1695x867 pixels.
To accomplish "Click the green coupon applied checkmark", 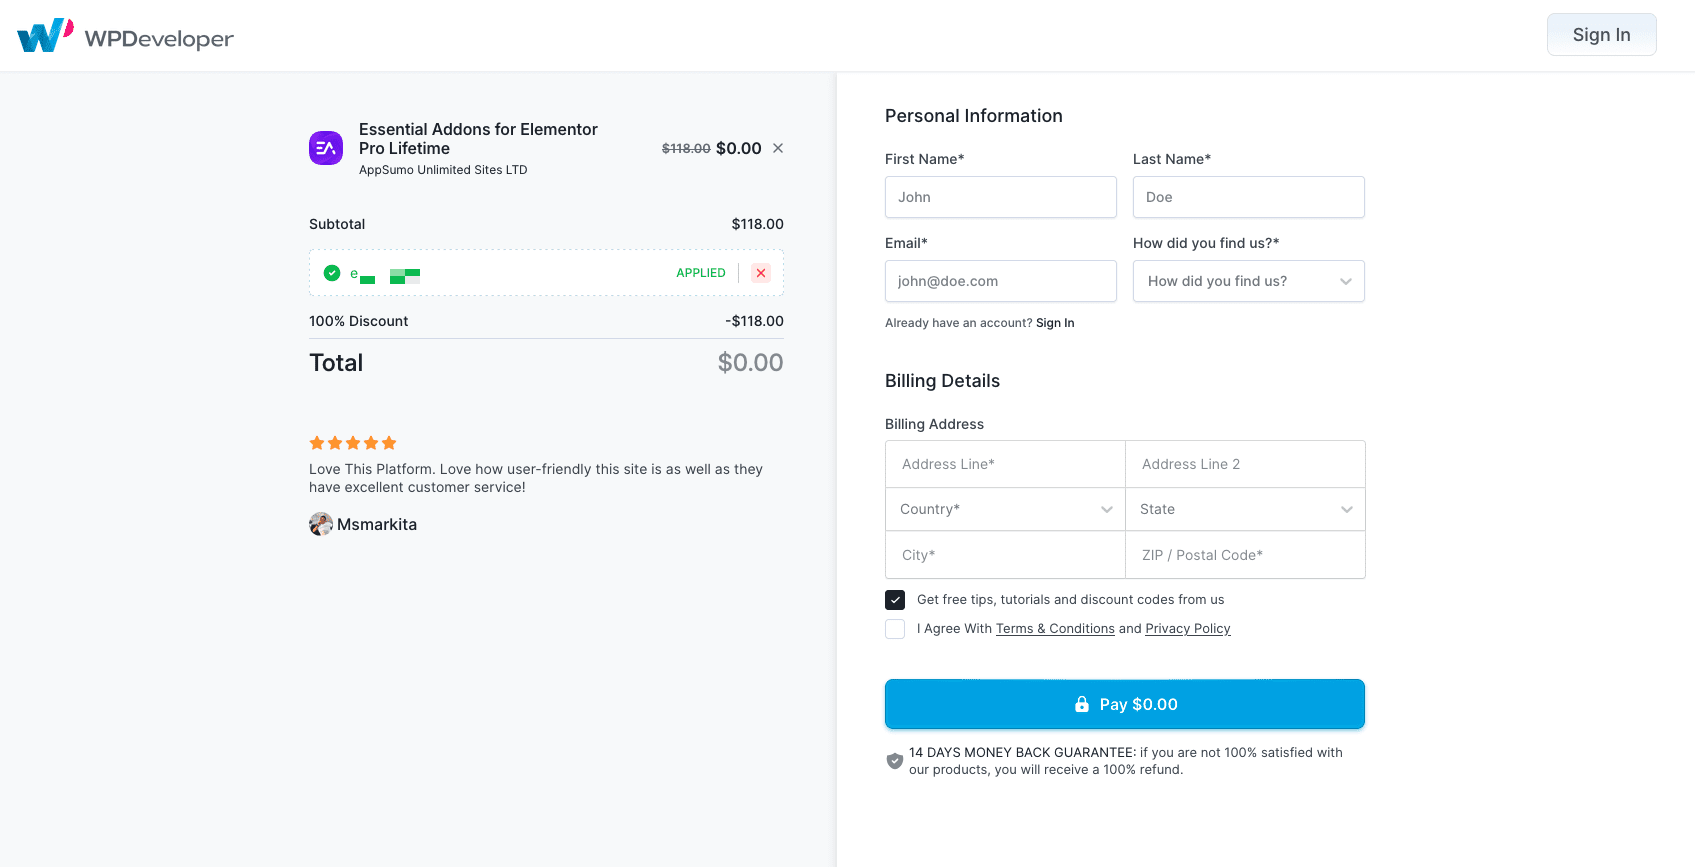I will click(332, 273).
